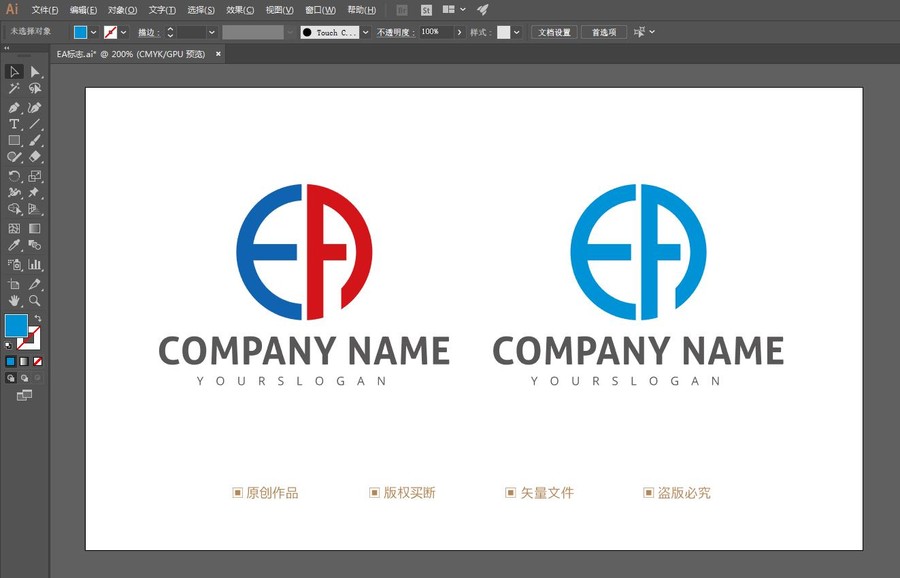
Task: Select the Curvature tool
Action: click(x=35, y=108)
